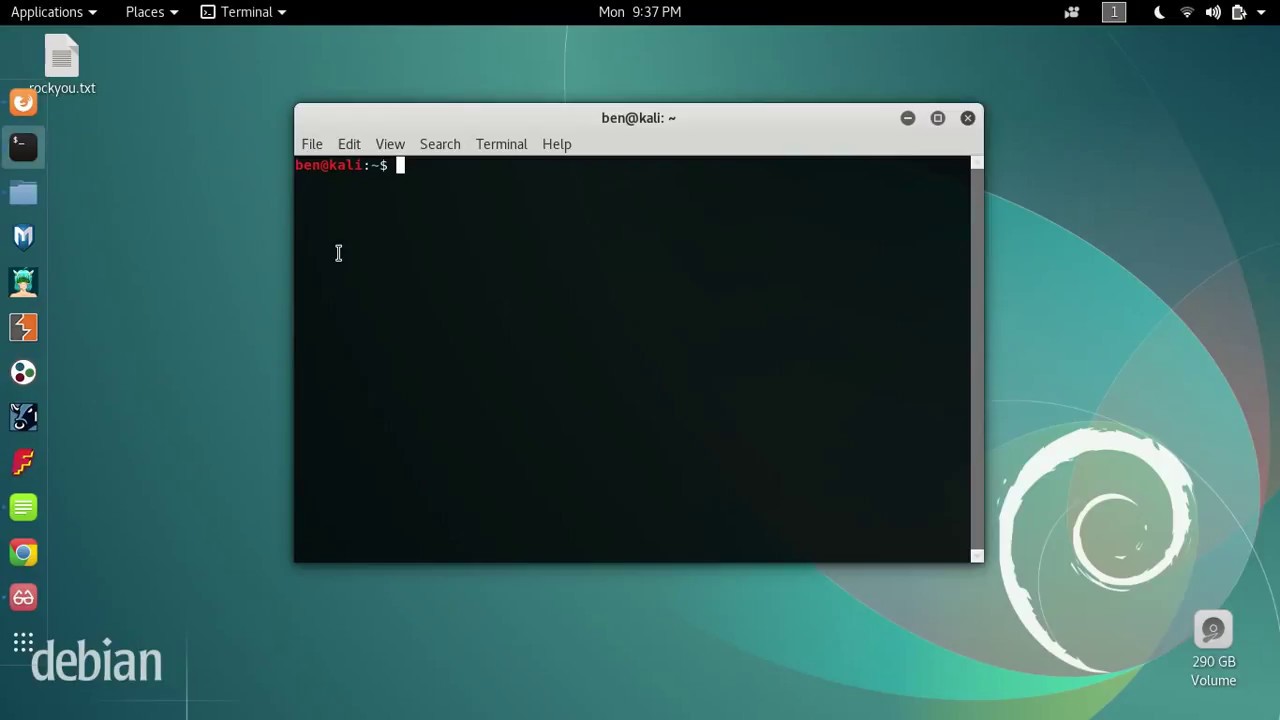1280x720 pixels.
Task: Open the Firefox icon in the dock
Action: 23,102
